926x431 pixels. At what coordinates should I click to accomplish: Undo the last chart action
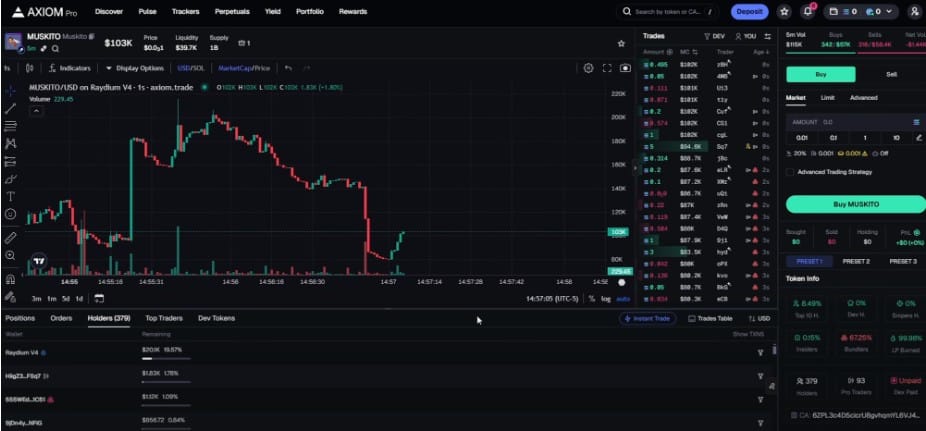click(288, 68)
